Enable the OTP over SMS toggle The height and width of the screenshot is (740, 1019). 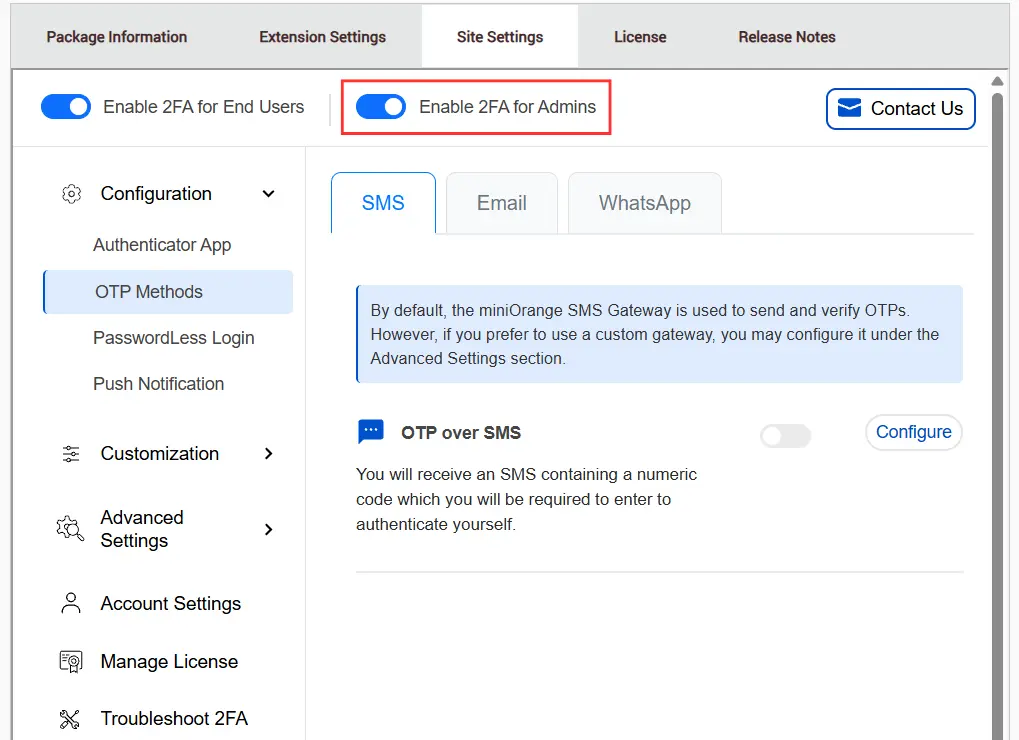pos(785,435)
